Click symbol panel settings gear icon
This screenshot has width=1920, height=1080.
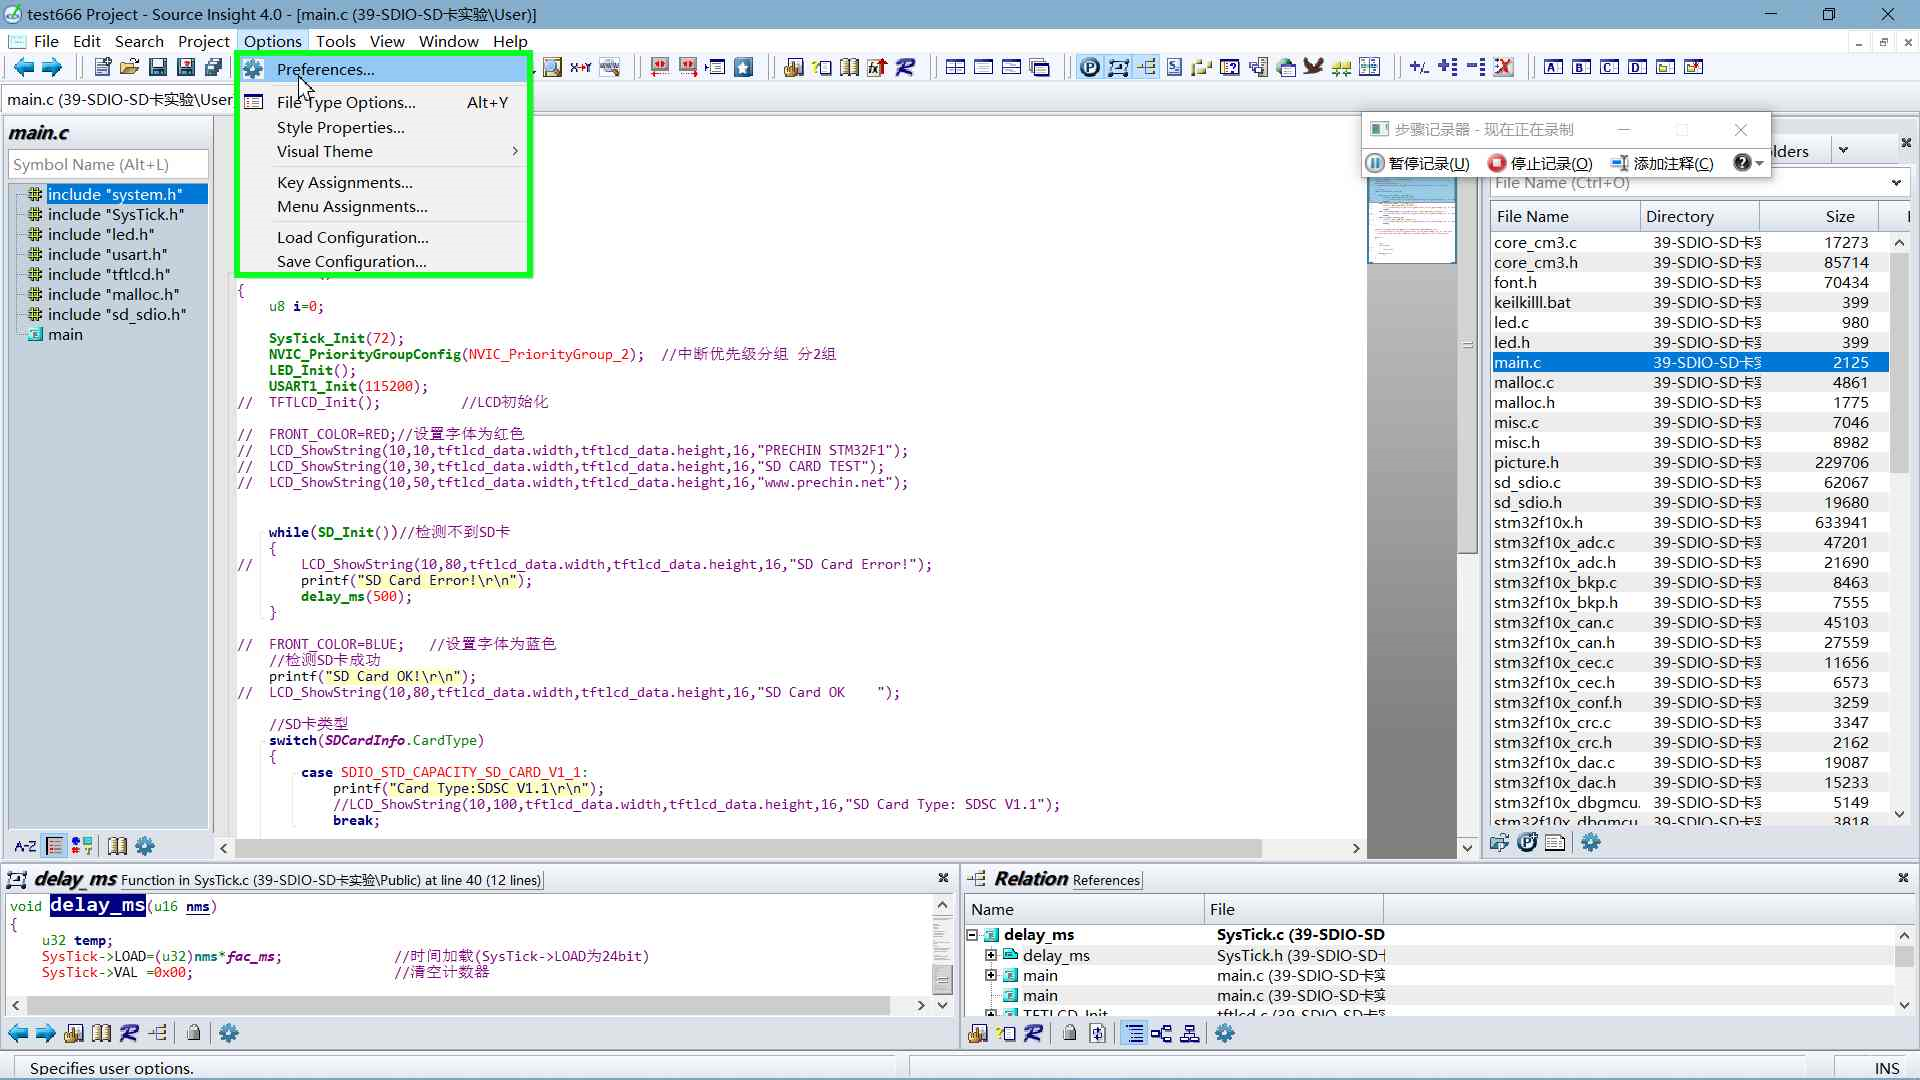click(145, 846)
